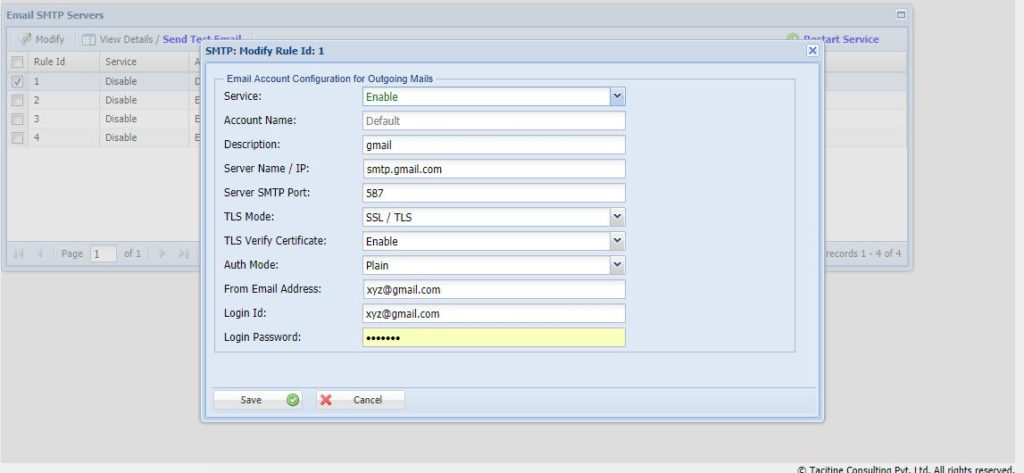Click the Server SMTP Port field
1024x473 pixels.
pyautogui.click(x=494, y=193)
